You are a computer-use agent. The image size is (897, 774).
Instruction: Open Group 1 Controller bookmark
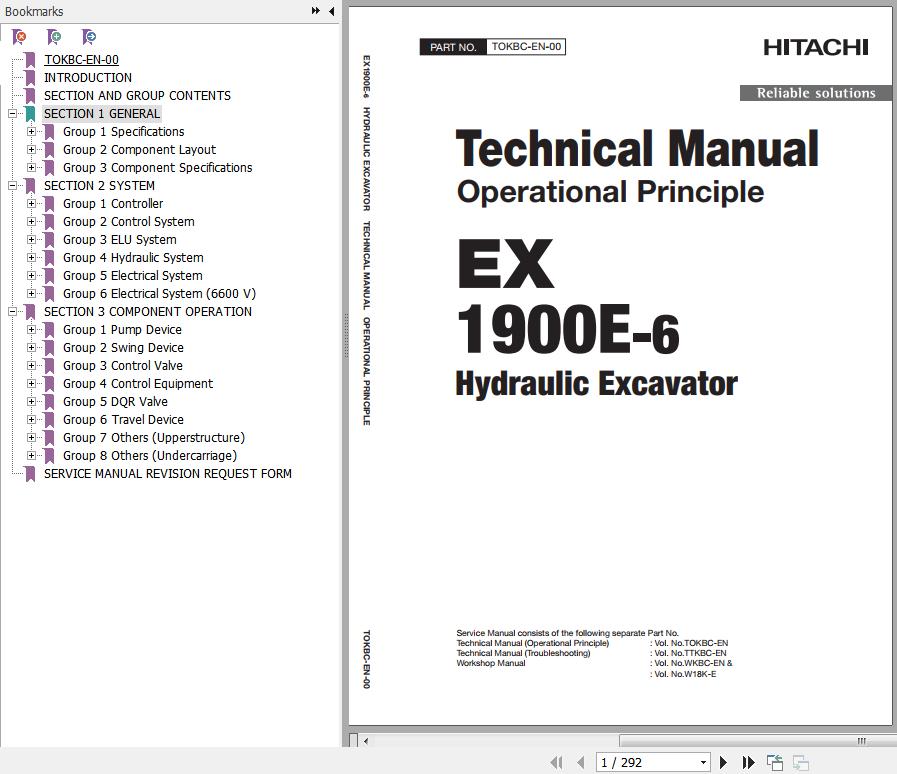tap(113, 204)
